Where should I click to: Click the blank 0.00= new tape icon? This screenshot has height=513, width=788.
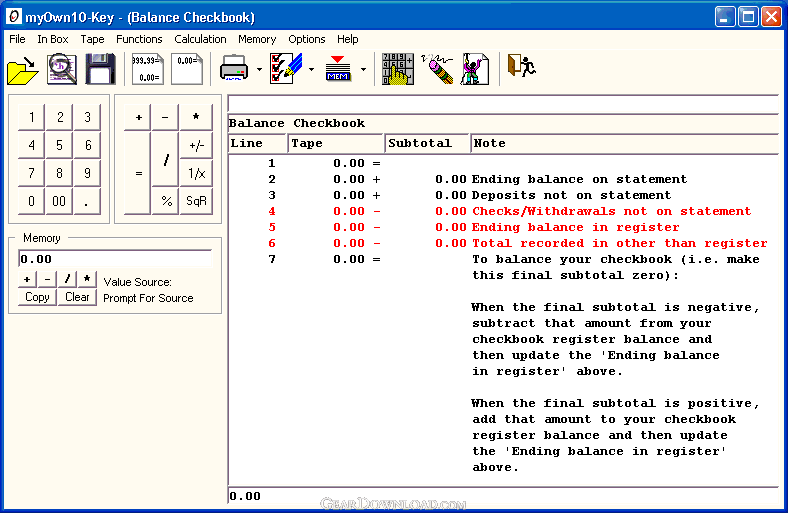pyautogui.click(x=187, y=69)
